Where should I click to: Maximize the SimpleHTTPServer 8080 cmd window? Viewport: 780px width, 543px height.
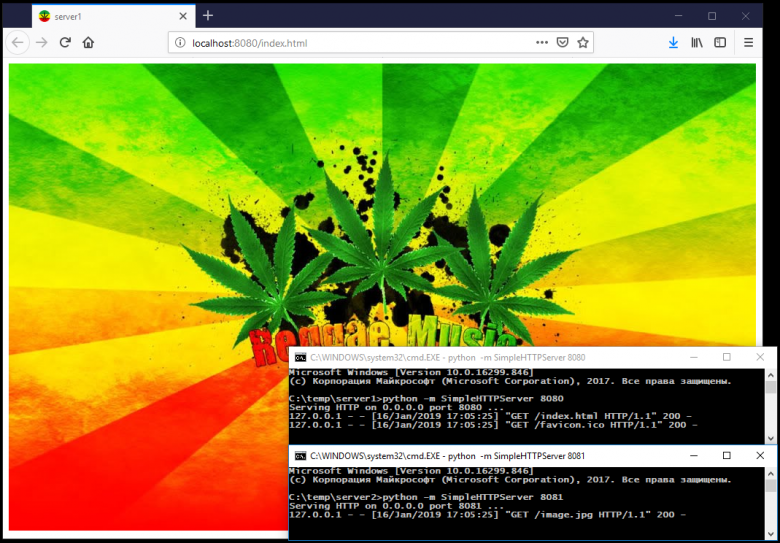coord(727,357)
